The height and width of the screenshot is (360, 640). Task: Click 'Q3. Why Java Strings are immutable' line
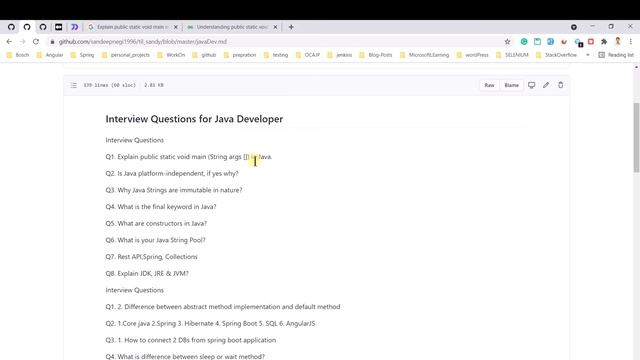[x=174, y=190]
